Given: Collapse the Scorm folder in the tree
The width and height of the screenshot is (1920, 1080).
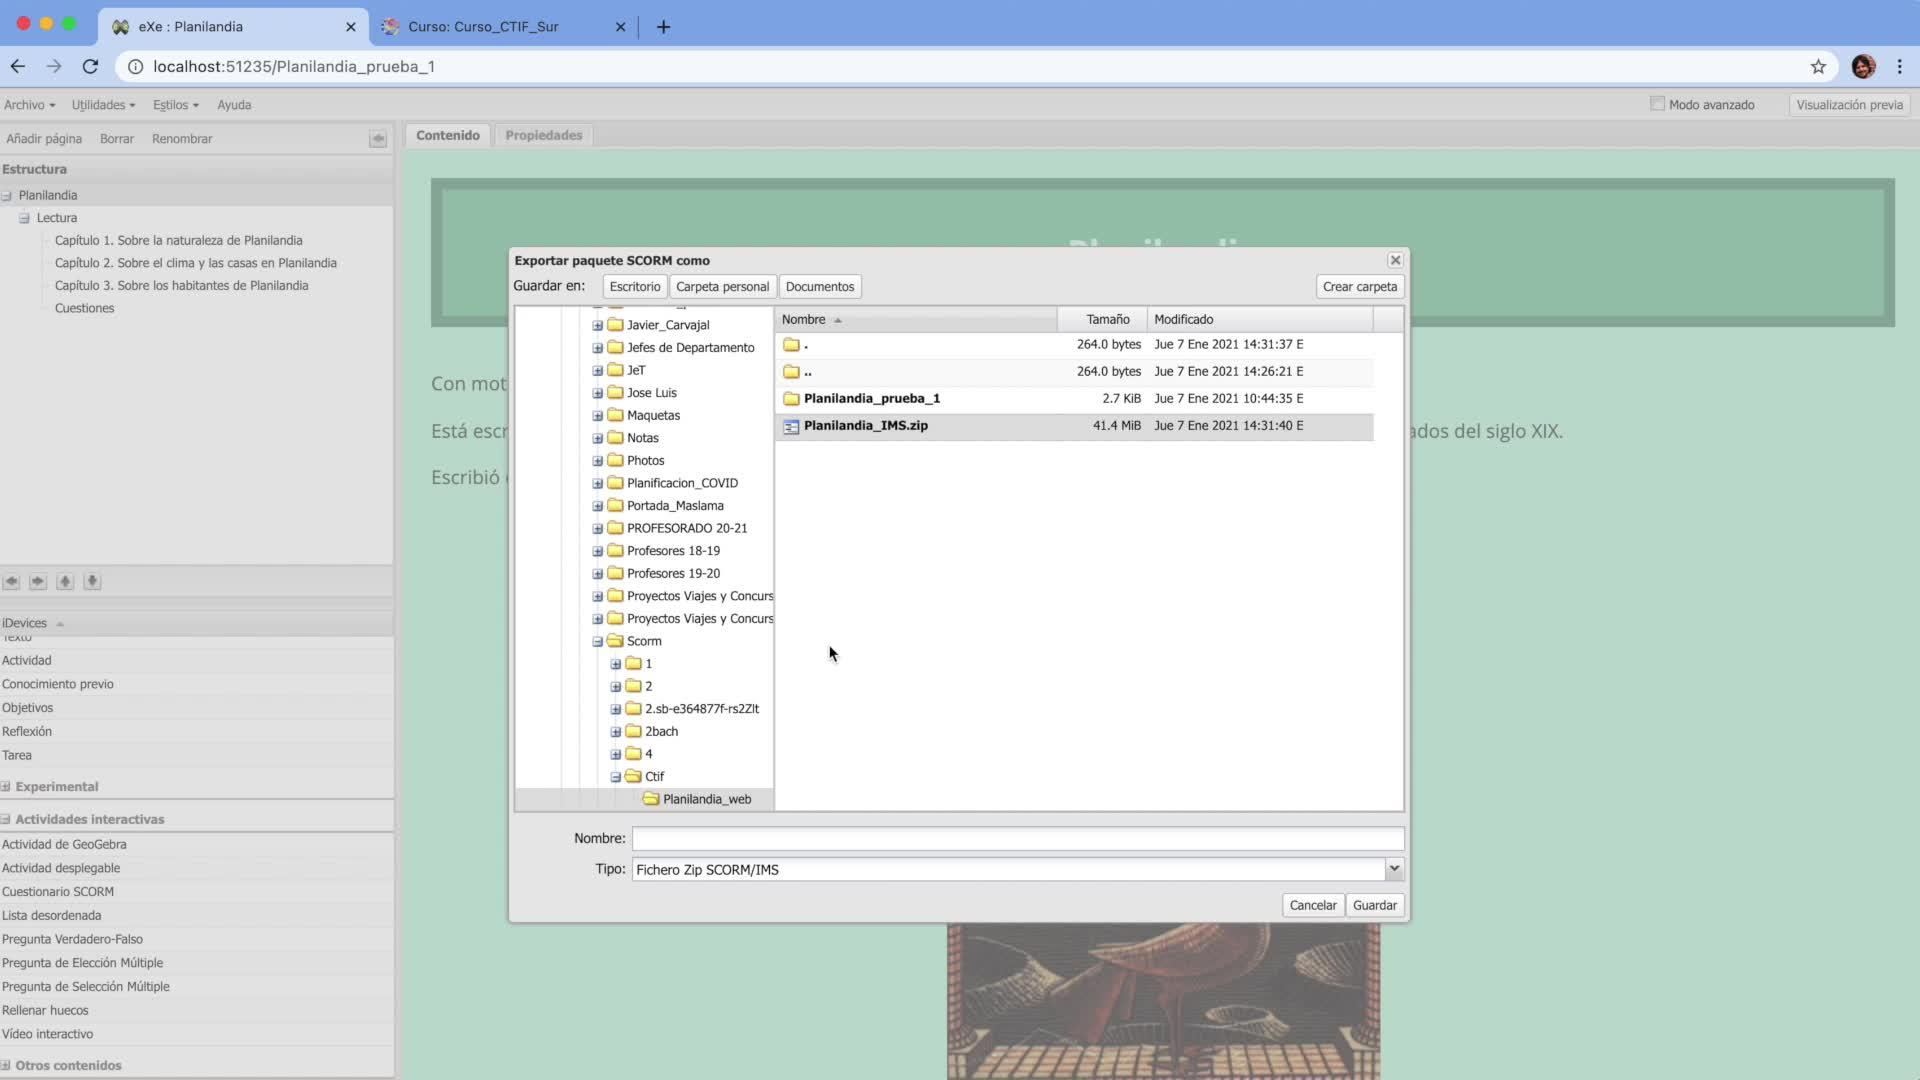Looking at the screenshot, I should 597,641.
